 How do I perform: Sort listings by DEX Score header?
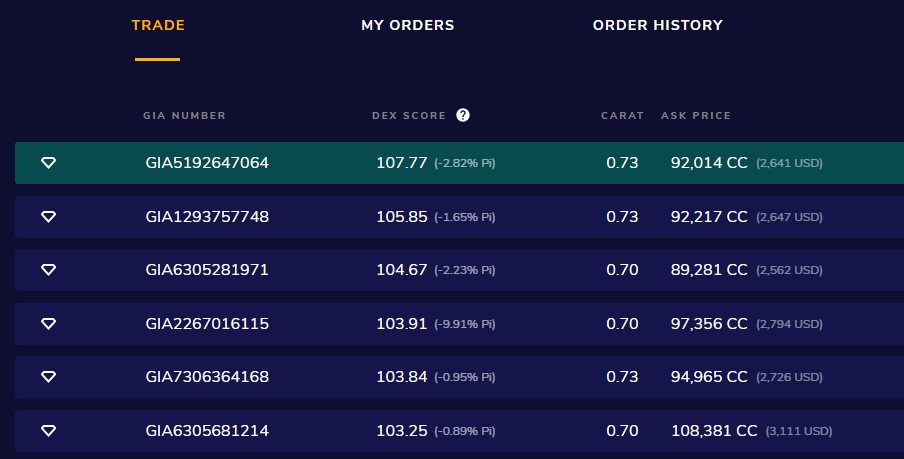(x=409, y=116)
